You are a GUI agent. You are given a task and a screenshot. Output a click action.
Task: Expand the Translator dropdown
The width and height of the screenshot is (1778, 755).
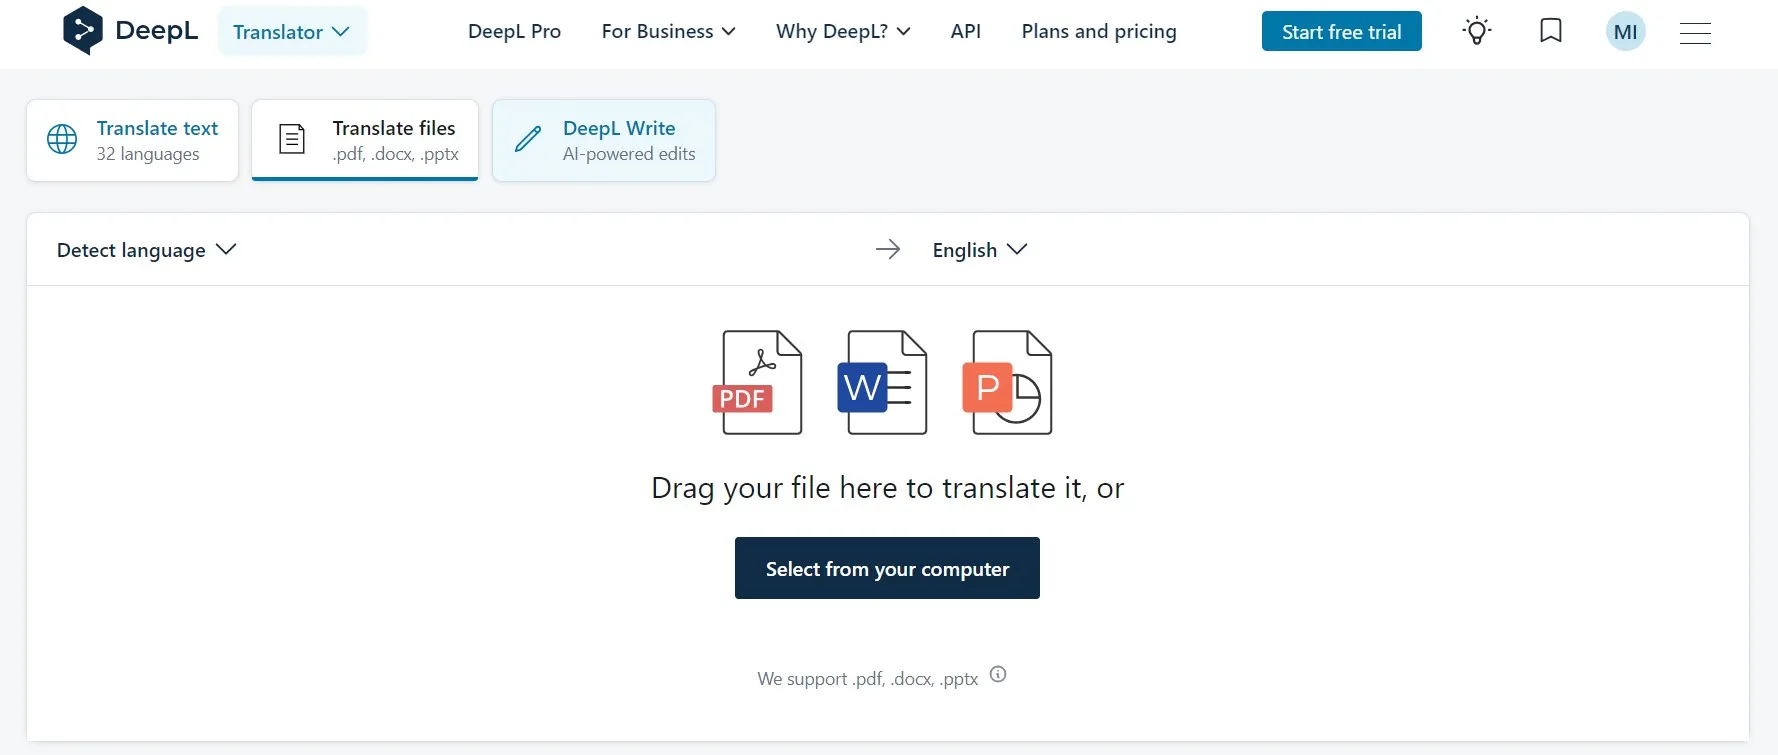tap(292, 32)
